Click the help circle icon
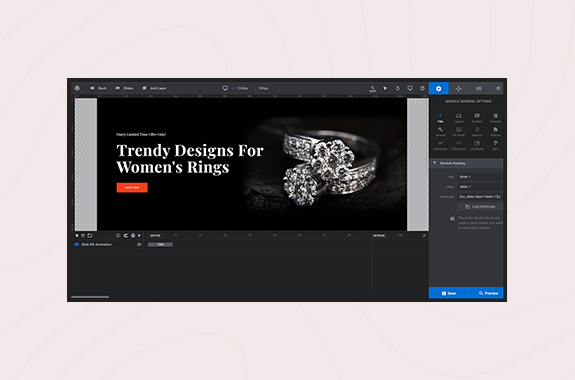 click(422, 88)
